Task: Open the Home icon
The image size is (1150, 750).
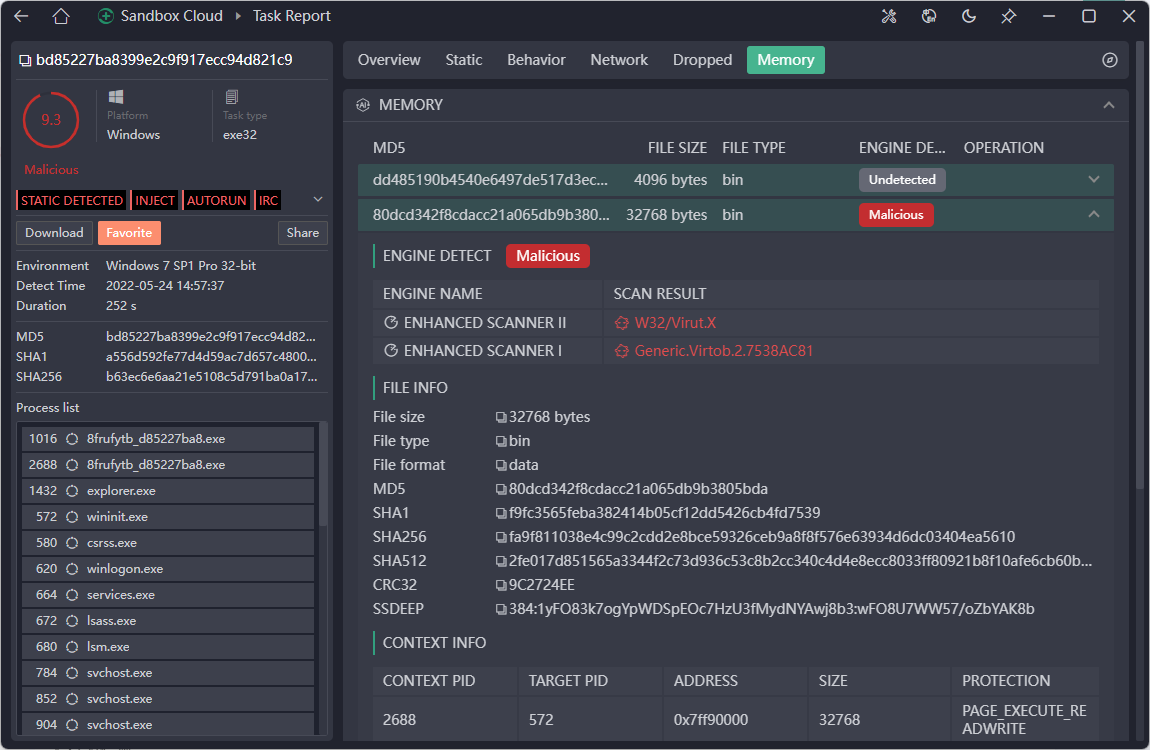Action: (x=61, y=16)
